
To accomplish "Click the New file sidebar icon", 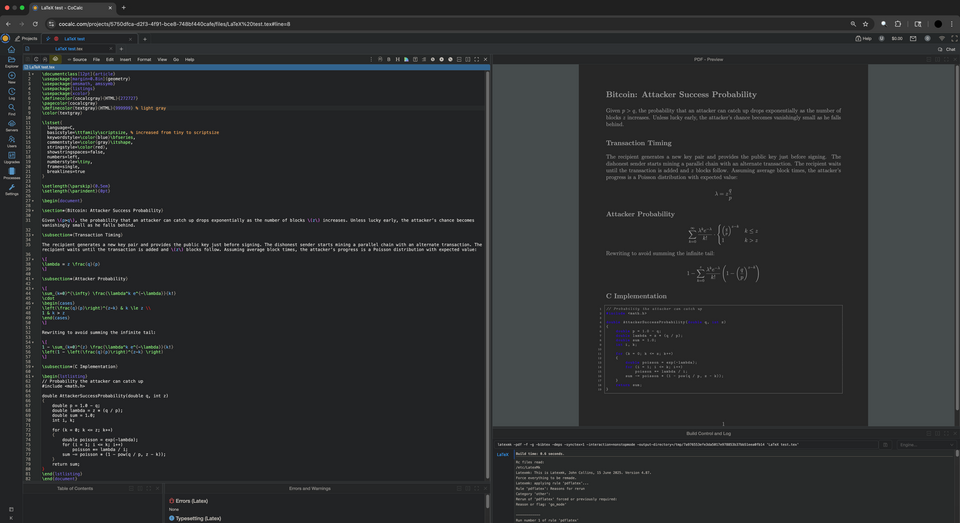I will coord(11,77).
